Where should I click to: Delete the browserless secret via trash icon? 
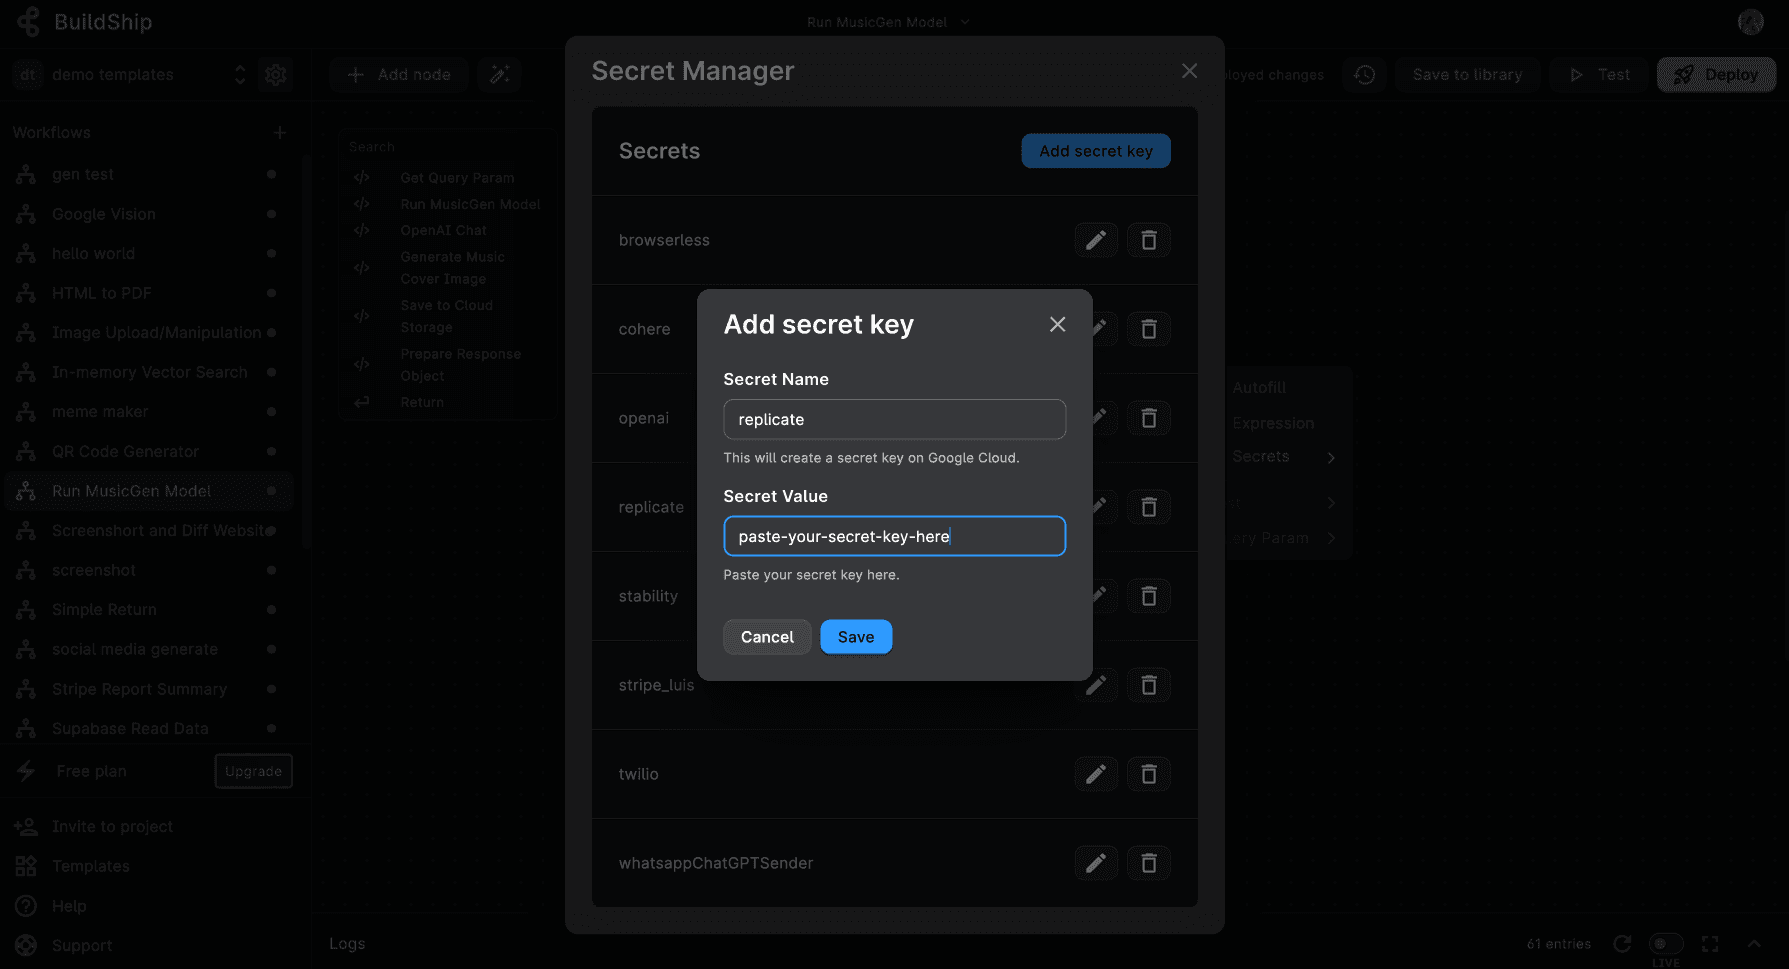click(x=1148, y=240)
